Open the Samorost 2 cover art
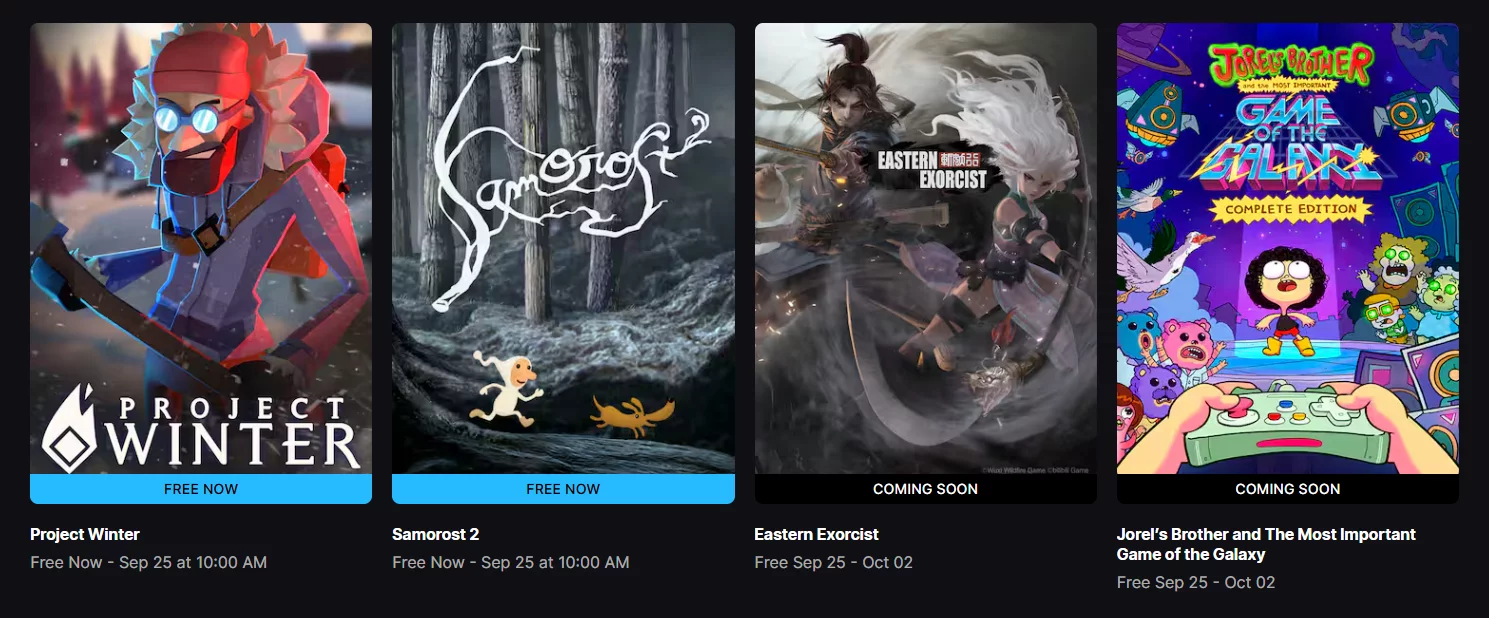This screenshot has height=618, width=1489. [x=563, y=248]
